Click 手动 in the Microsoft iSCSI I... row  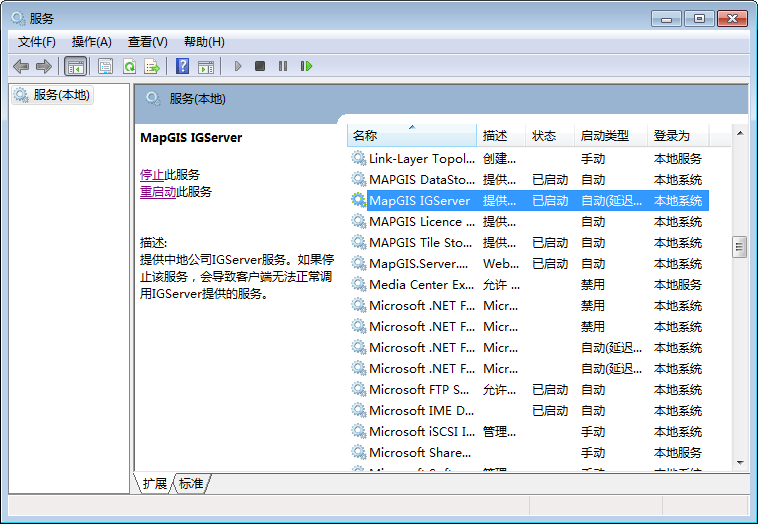[x=593, y=431]
